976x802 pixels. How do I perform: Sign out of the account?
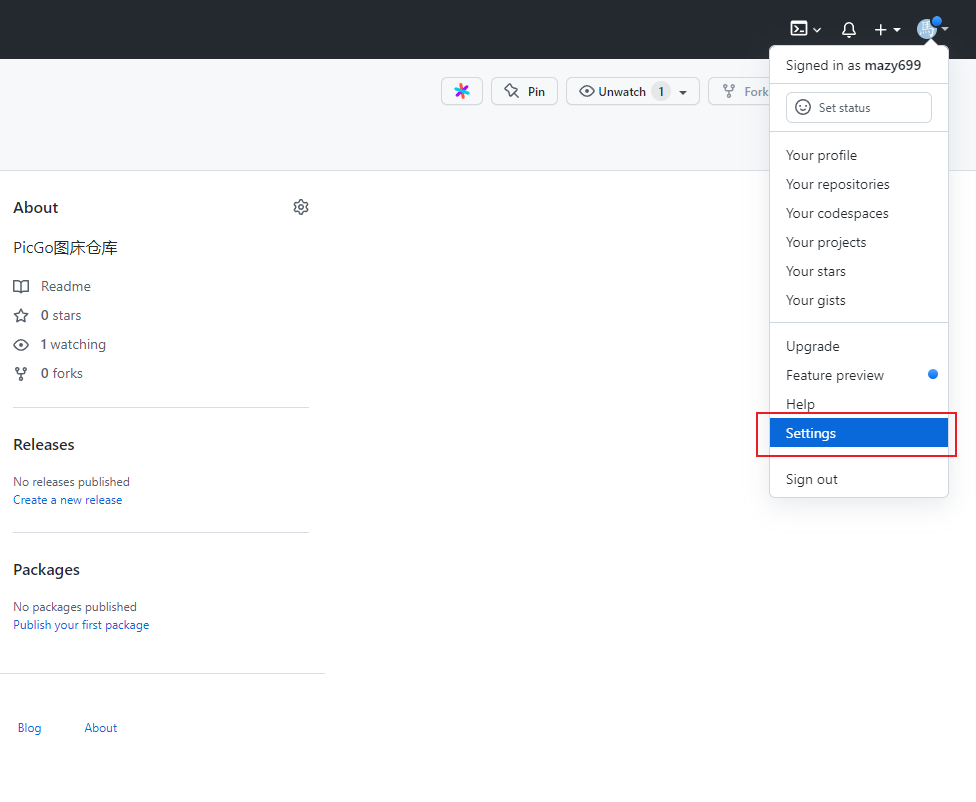point(859,479)
